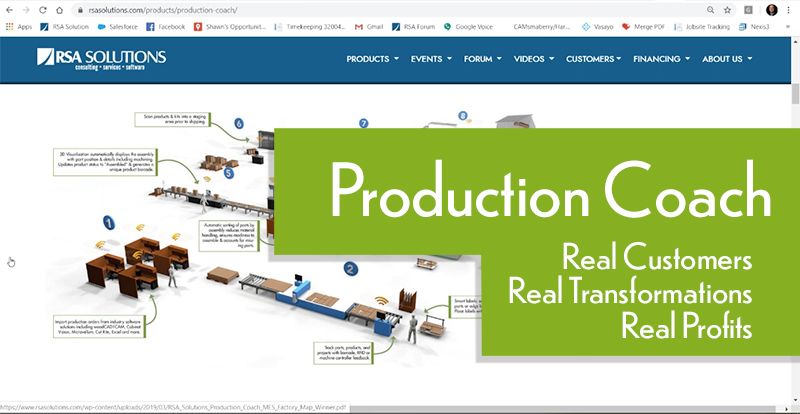800x414 pixels.
Task: Open the Salesforce bookmark
Action: tap(117, 27)
